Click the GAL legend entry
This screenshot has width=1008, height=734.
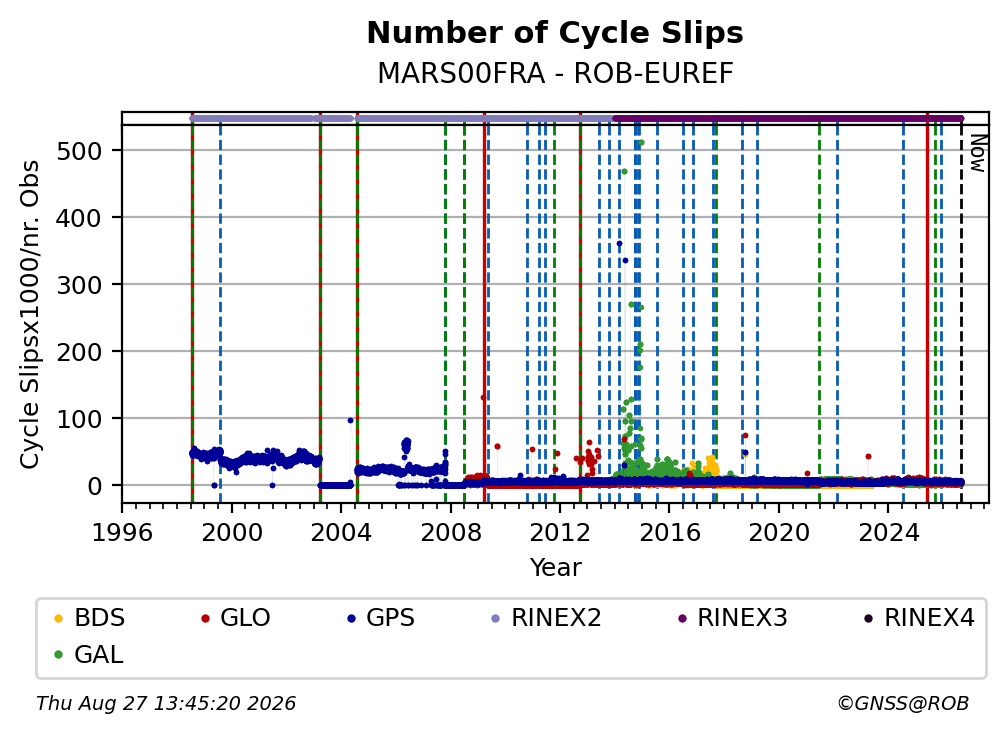pyautogui.click(x=88, y=655)
